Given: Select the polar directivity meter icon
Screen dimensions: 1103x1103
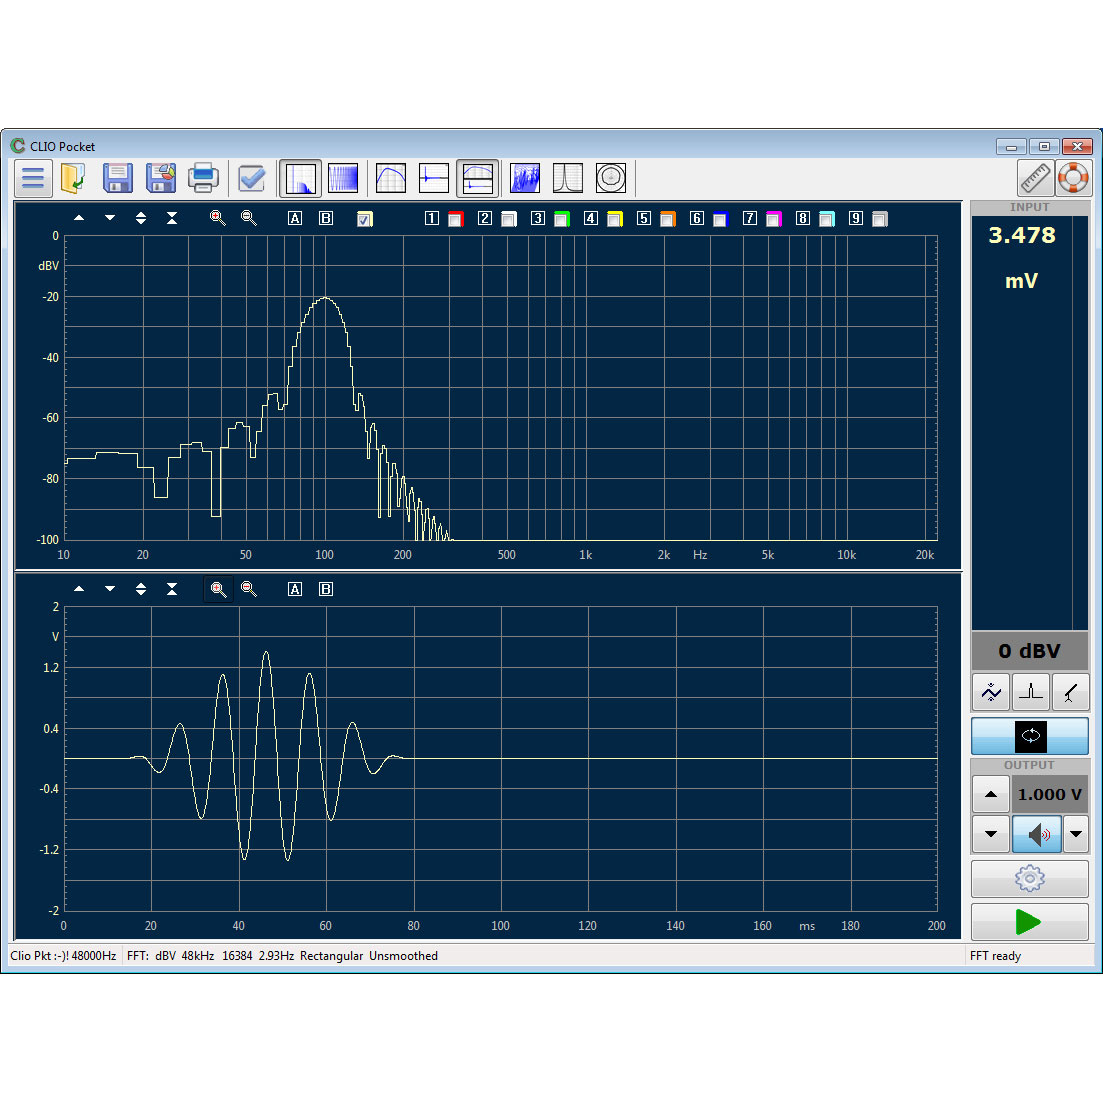Looking at the screenshot, I should click(x=611, y=178).
